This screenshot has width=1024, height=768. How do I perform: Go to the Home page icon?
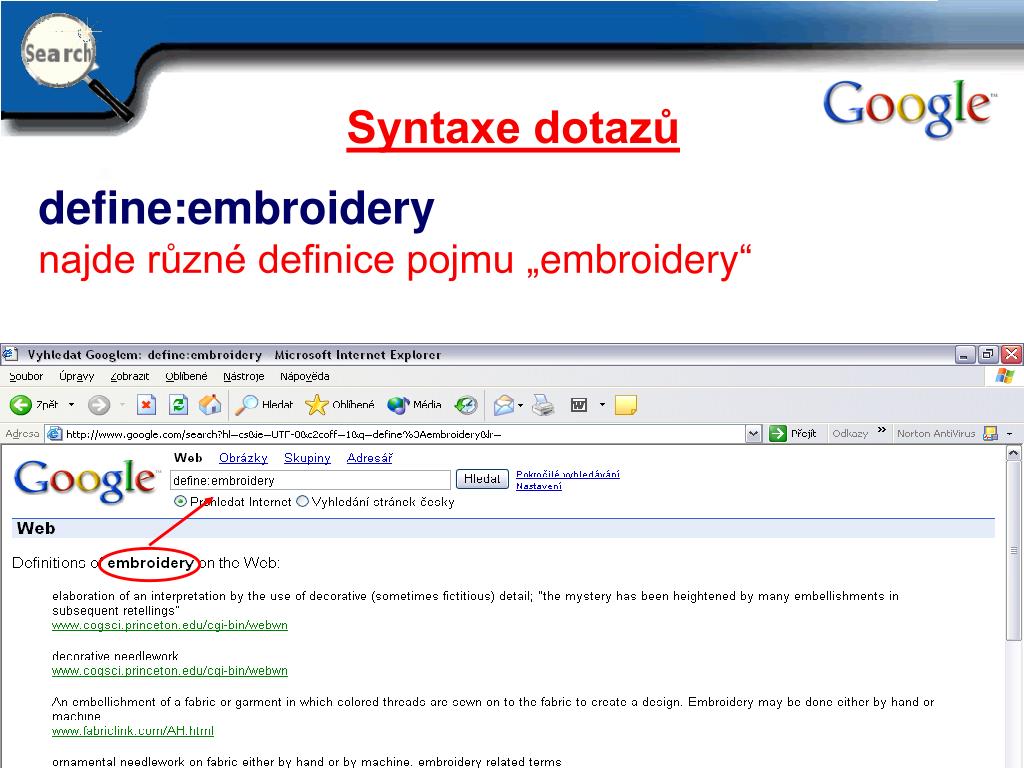210,405
